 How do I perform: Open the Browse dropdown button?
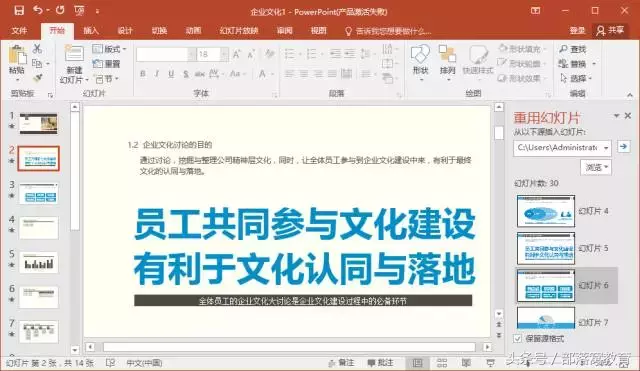[596, 167]
